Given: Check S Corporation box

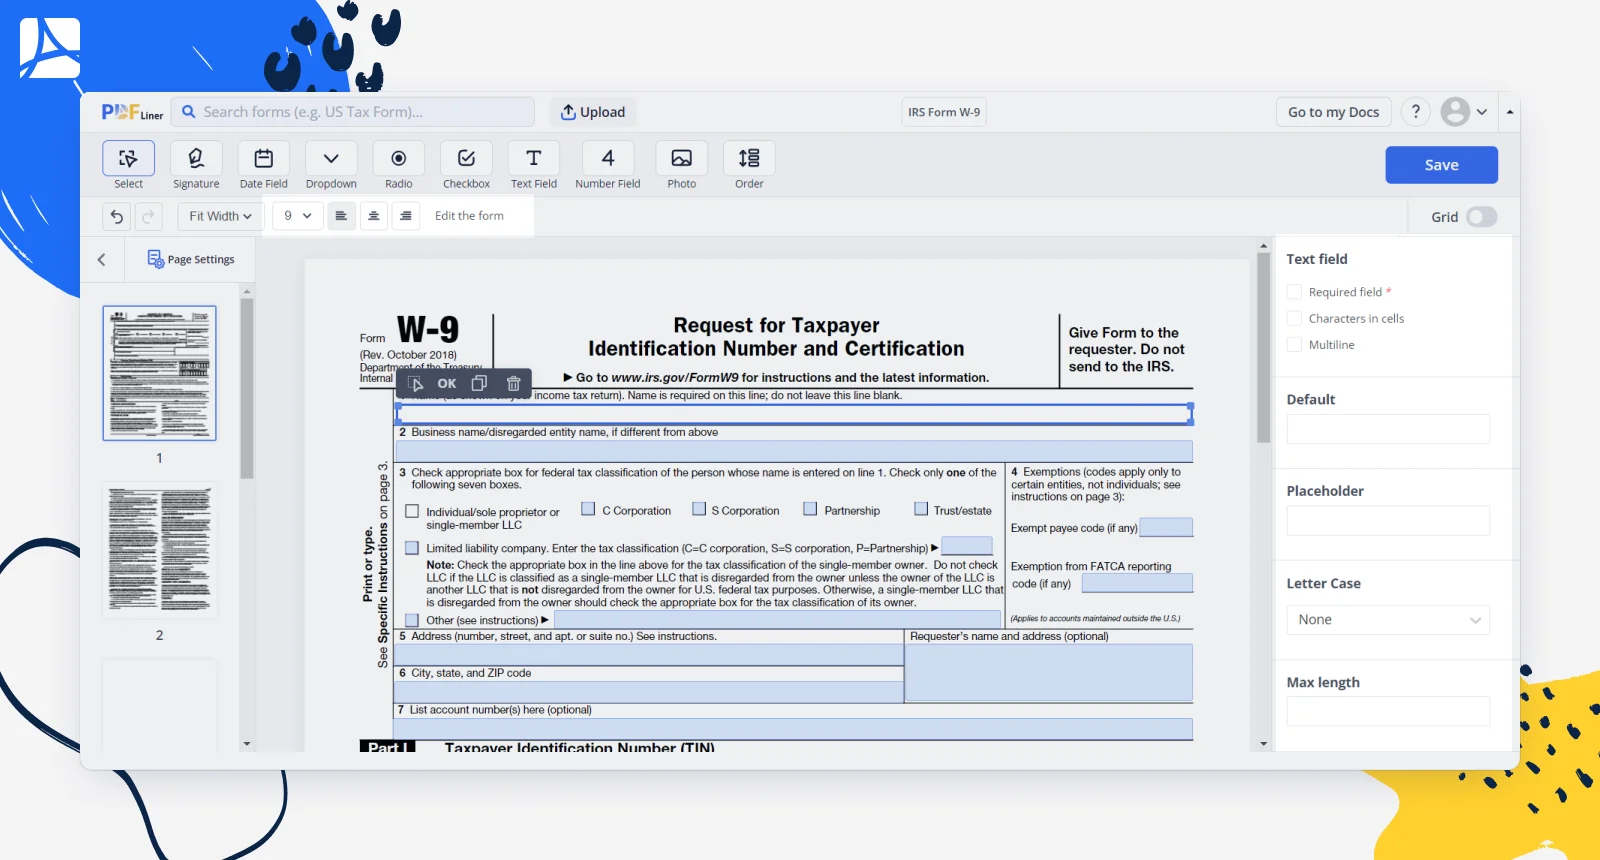Looking at the screenshot, I should 699,509.
